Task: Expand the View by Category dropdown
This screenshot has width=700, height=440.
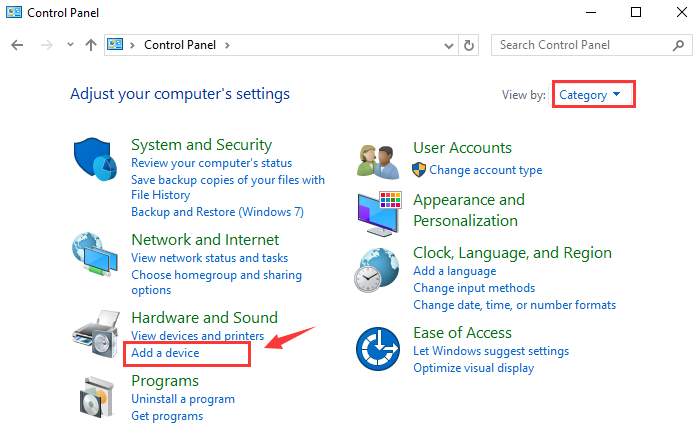Action: (590, 95)
